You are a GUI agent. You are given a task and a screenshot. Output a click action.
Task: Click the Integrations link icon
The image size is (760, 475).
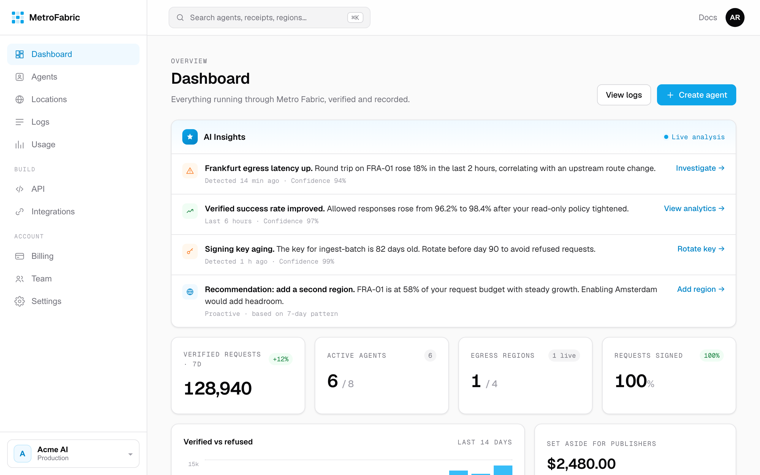tap(19, 211)
